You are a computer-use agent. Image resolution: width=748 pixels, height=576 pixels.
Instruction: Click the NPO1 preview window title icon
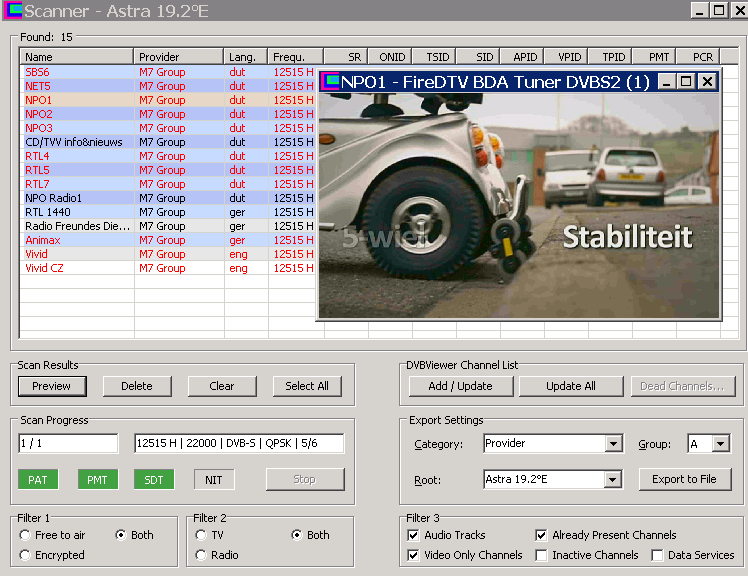pyautogui.click(x=330, y=82)
